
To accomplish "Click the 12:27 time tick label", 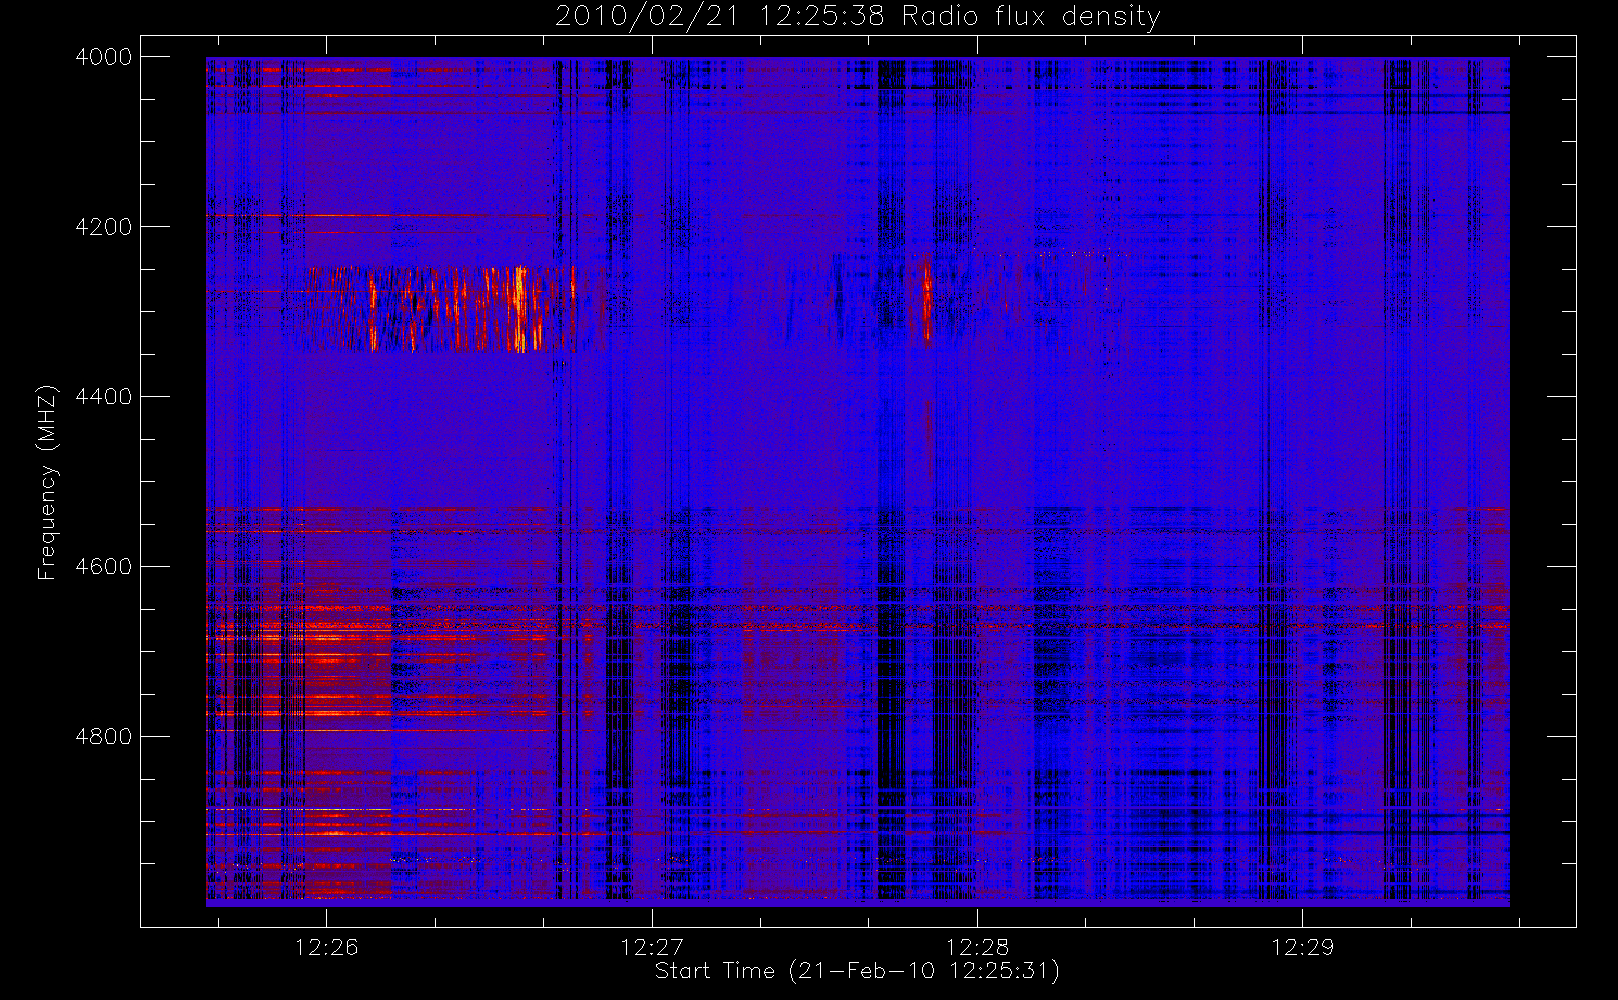I will click(652, 947).
